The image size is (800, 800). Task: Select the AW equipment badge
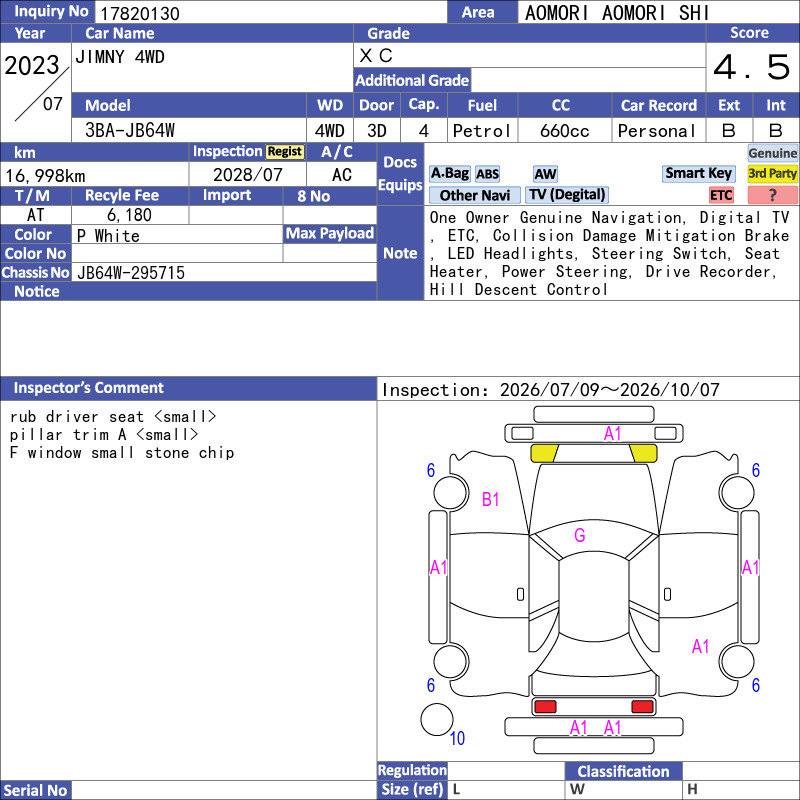pyautogui.click(x=545, y=174)
